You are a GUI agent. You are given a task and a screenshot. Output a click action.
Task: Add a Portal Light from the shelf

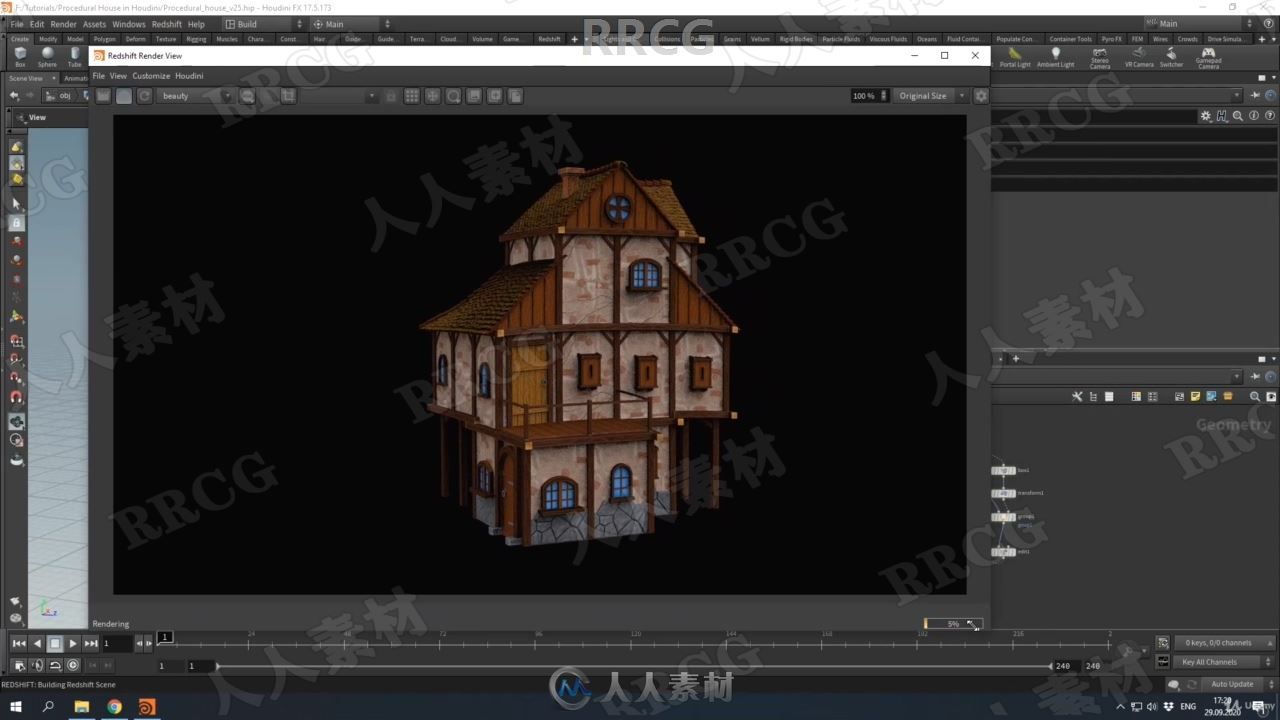[x=1015, y=57]
